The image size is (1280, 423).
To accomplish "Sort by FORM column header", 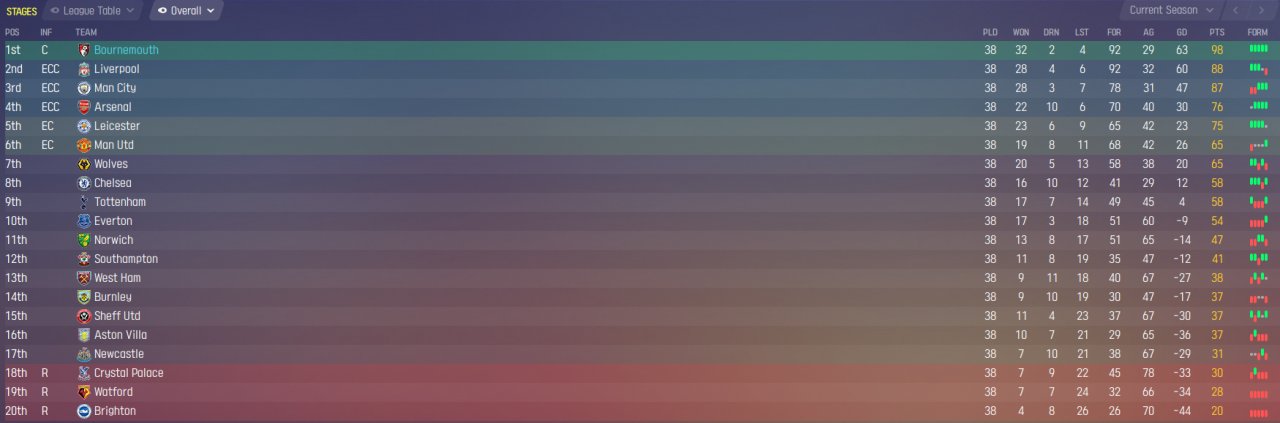I will [x=1258, y=32].
